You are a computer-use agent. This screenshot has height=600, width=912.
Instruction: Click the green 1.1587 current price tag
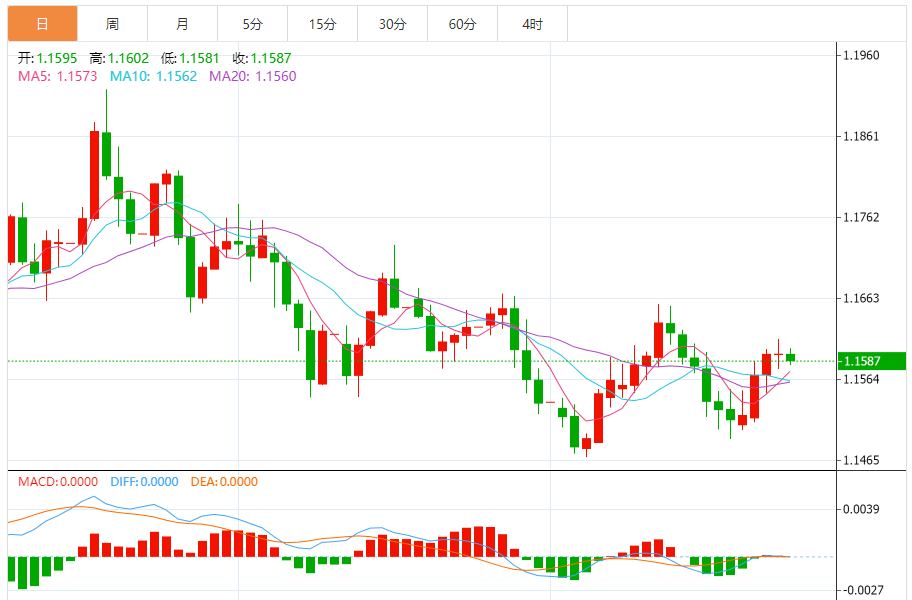871,361
